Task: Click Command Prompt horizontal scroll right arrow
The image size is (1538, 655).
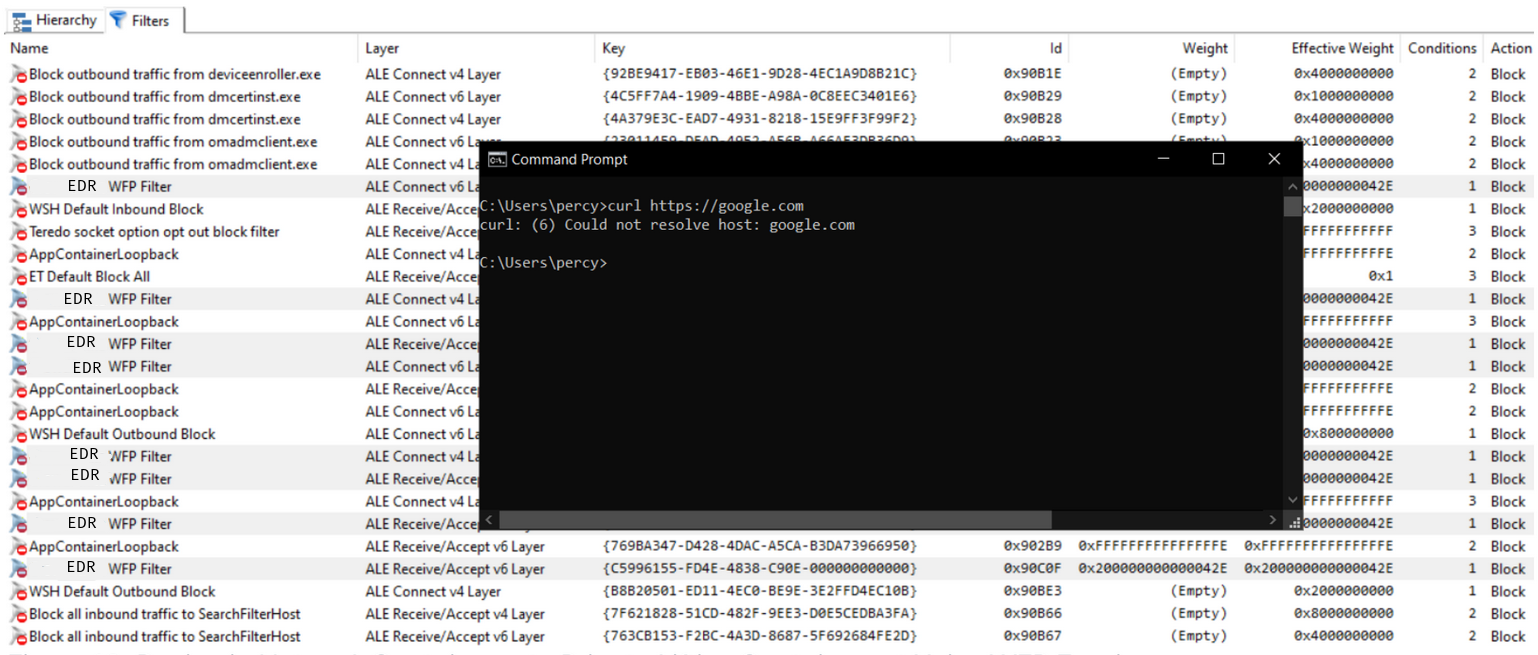Action: tap(1273, 520)
